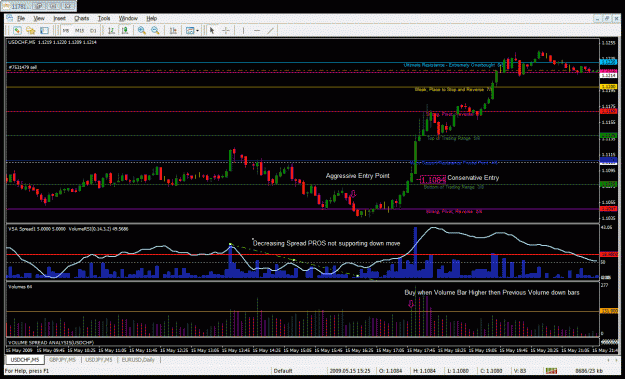The image size is (625, 379).
Task: Click the blue window-panel toolbar icon
Action: pos(44,30)
